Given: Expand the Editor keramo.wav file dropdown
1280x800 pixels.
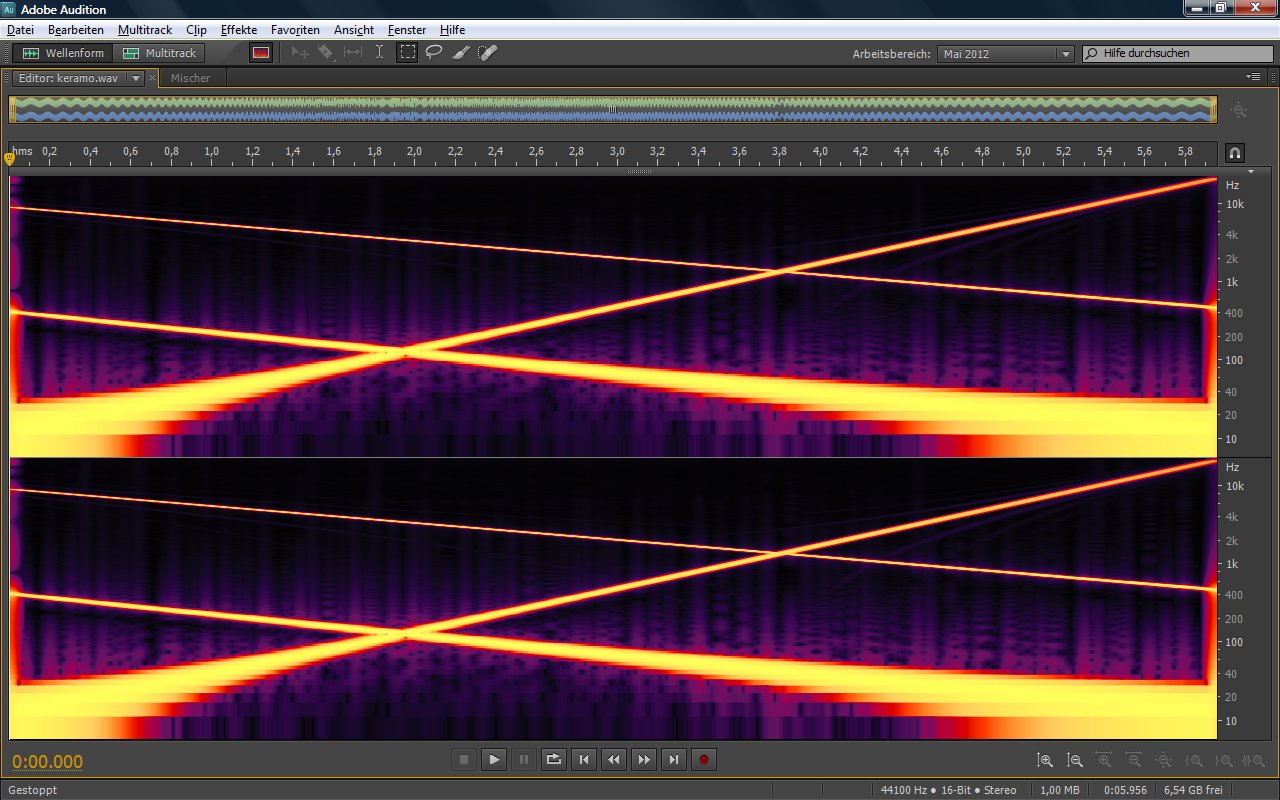Looking at the screenshot, I should click(x=136, y=78).
